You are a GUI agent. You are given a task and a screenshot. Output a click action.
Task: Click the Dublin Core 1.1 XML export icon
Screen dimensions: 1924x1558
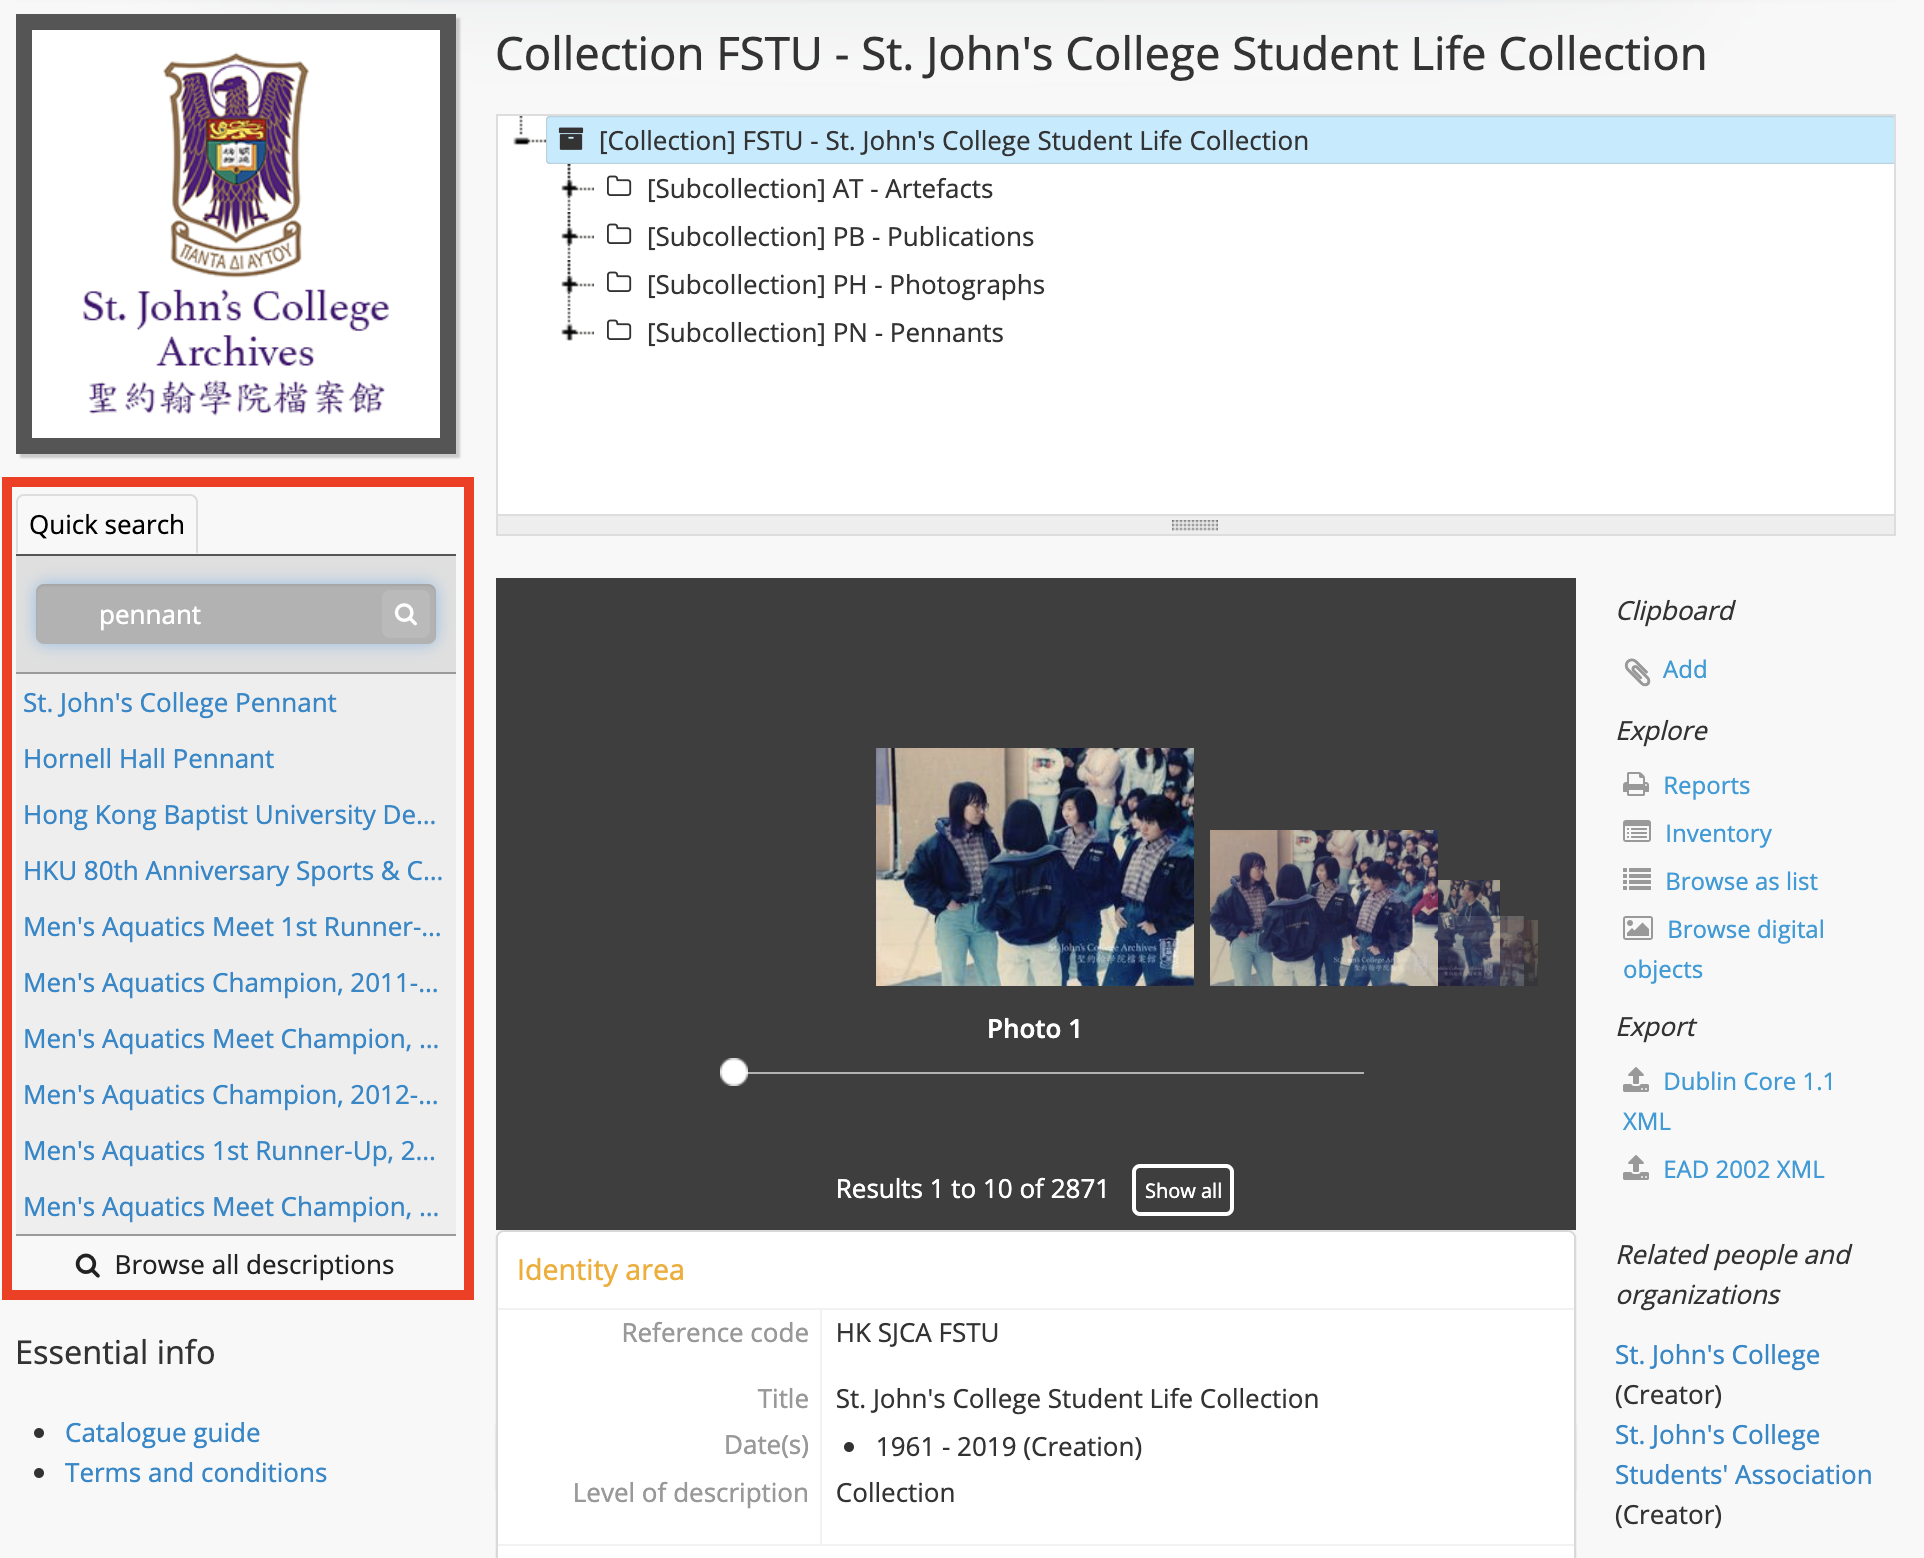pos(1637,1080)
